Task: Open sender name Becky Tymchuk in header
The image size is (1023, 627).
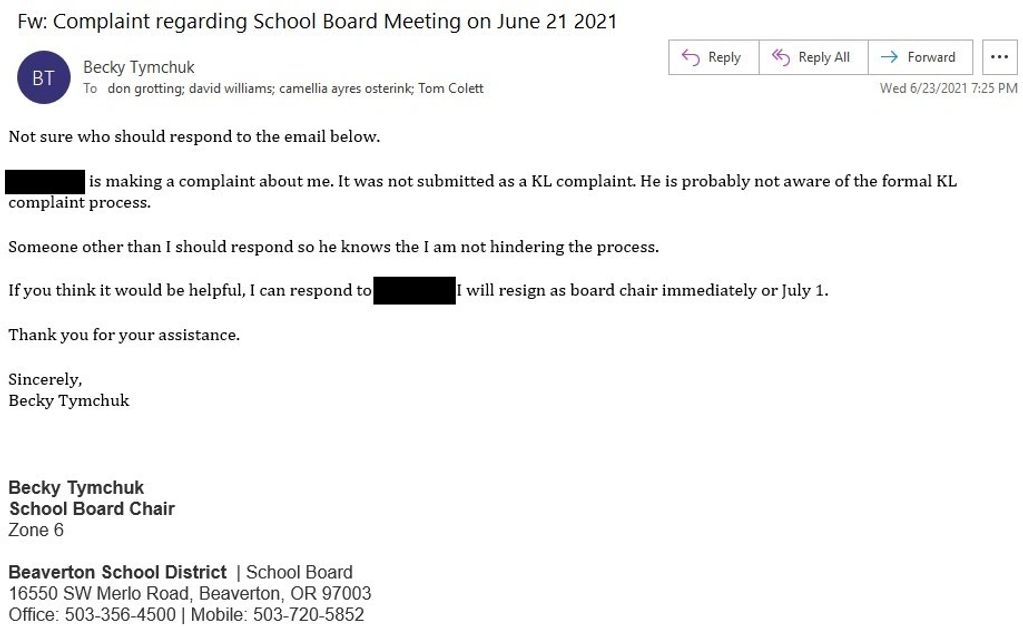Action: tap(139, 67)
